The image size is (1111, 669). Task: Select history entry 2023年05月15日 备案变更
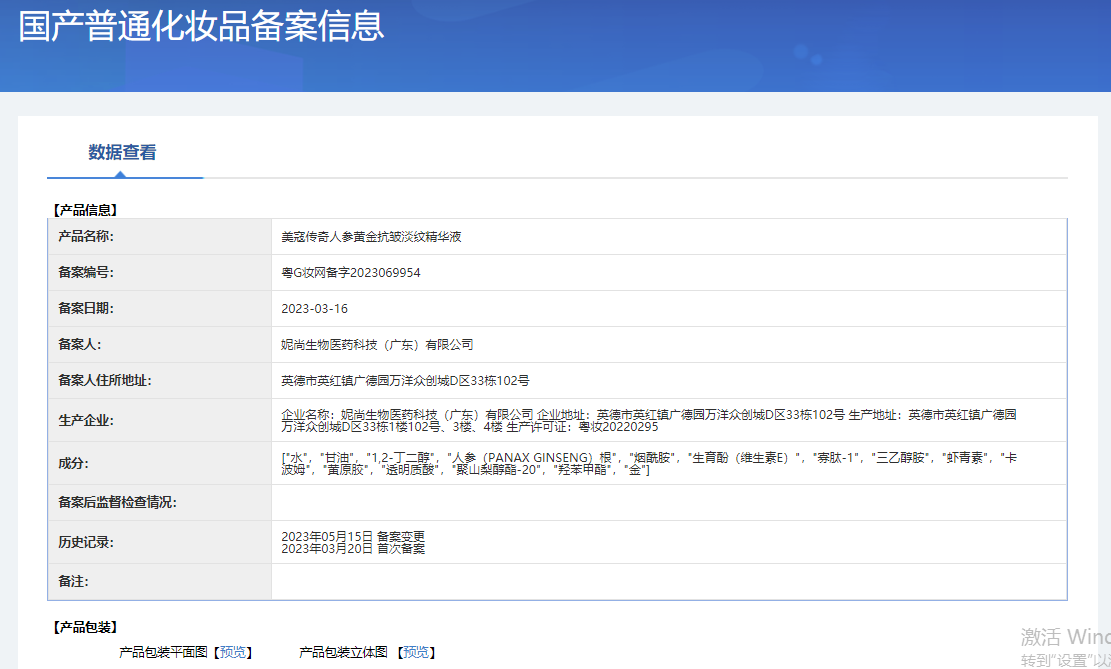353,536
